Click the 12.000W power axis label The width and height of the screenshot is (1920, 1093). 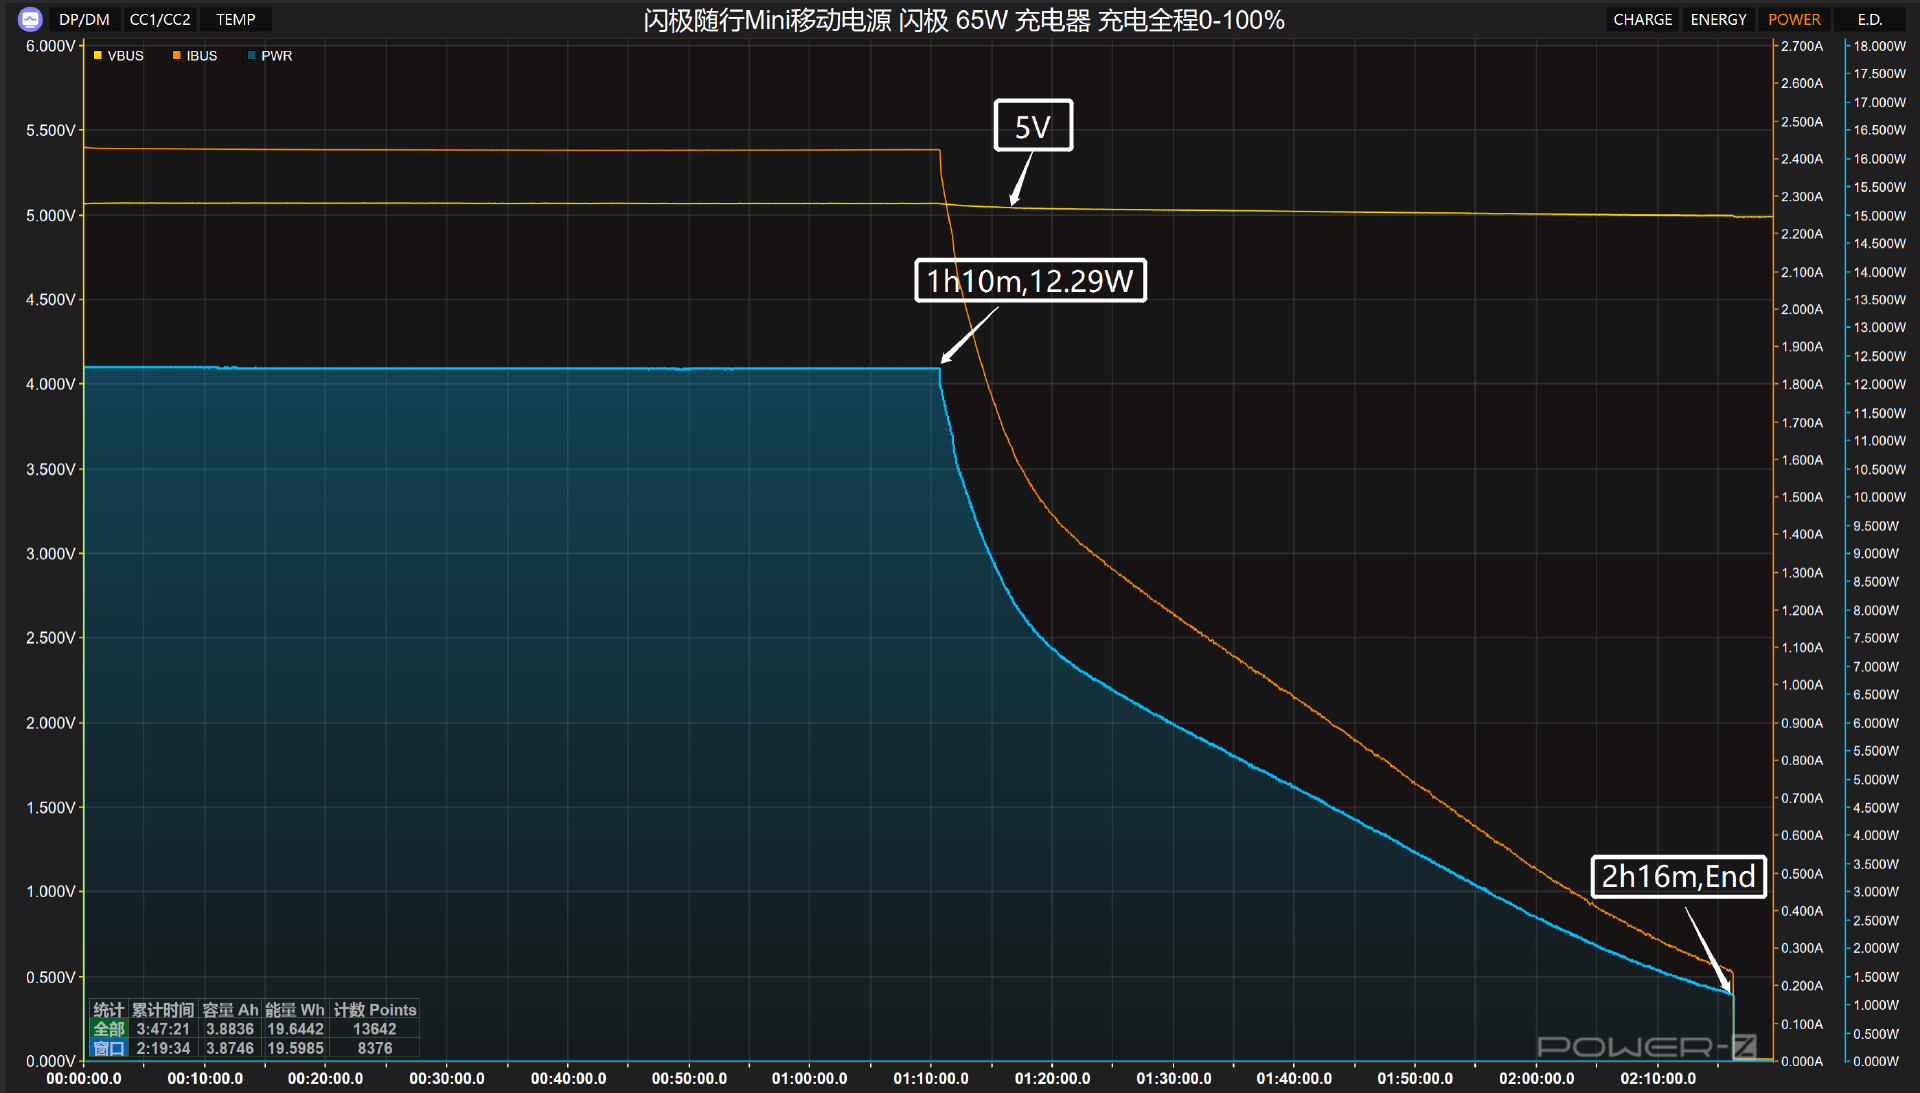(x=1880, y=384)
